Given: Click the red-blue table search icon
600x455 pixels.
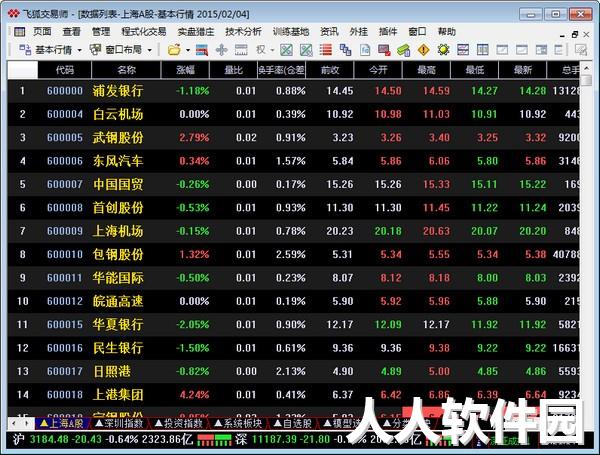Looking at the screenshot, I should [x=202, y=50].
